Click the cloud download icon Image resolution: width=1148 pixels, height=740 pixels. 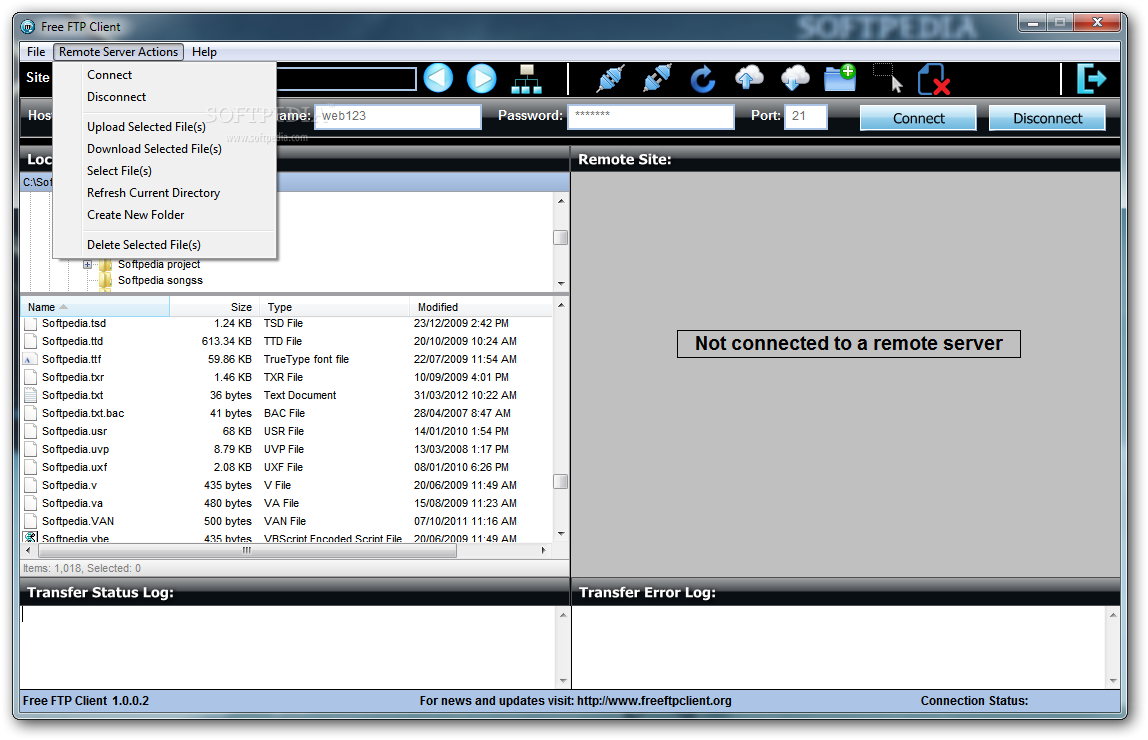coord(795,78)
